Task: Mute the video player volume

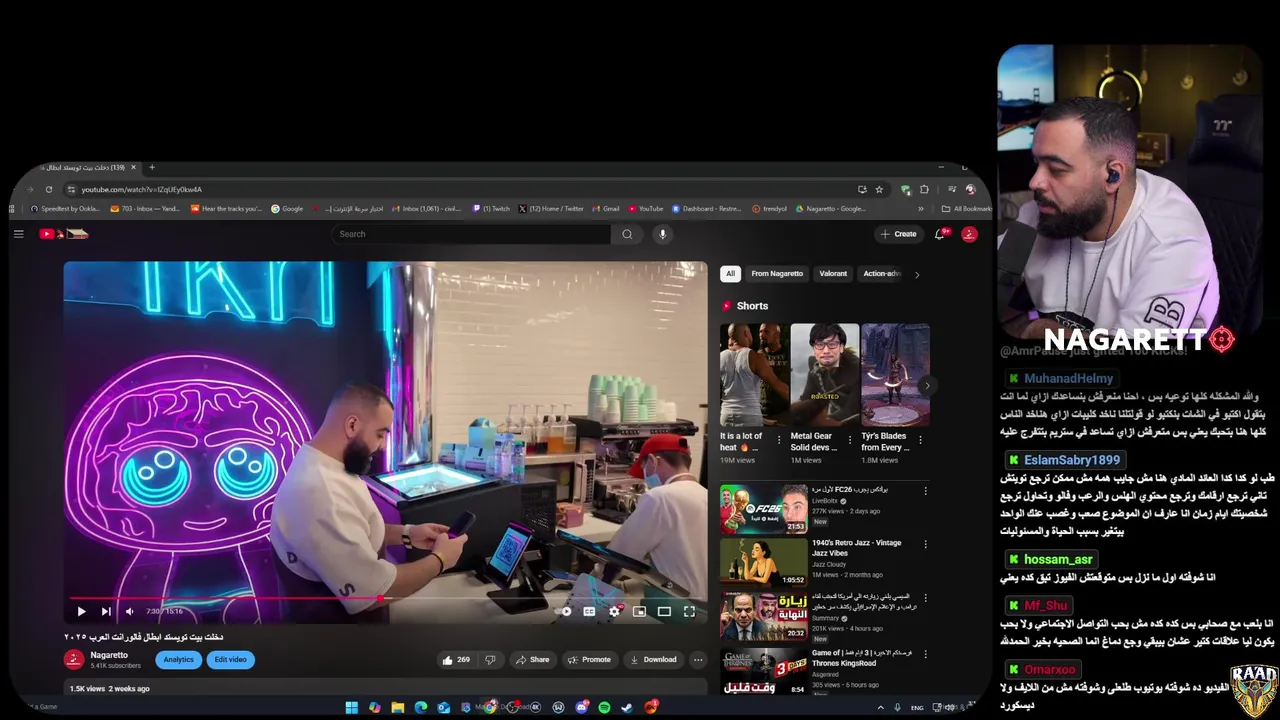Action: click(129, 611)
